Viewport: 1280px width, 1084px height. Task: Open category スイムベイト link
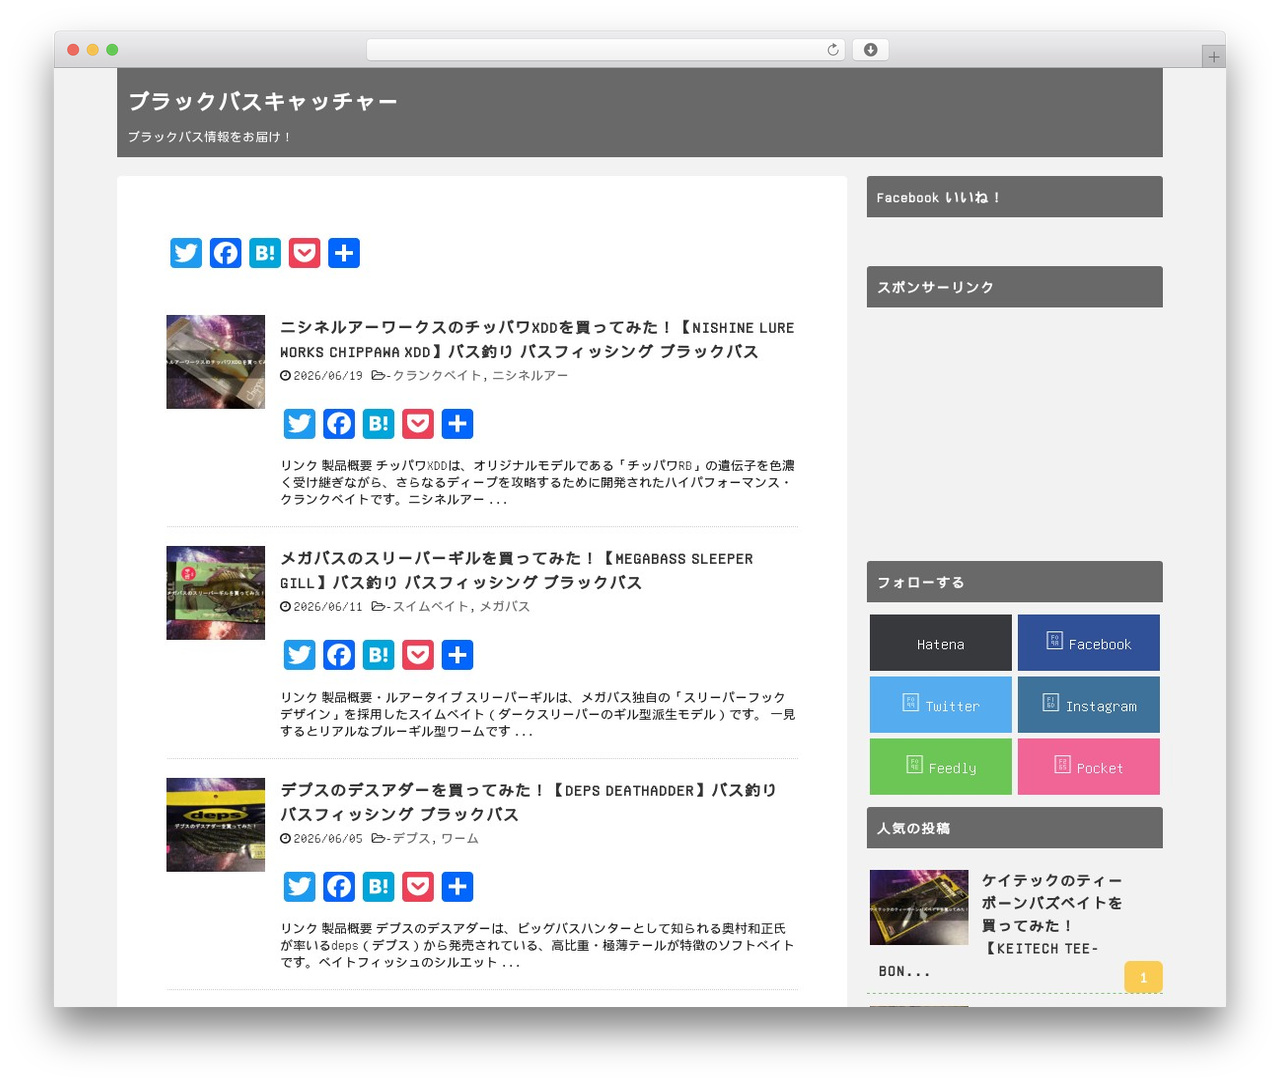430,607
